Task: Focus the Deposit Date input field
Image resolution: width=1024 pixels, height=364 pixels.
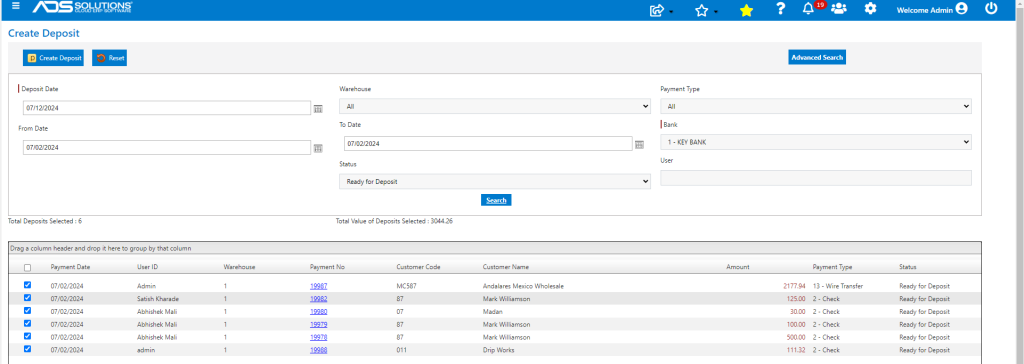Action: point(167,108)
